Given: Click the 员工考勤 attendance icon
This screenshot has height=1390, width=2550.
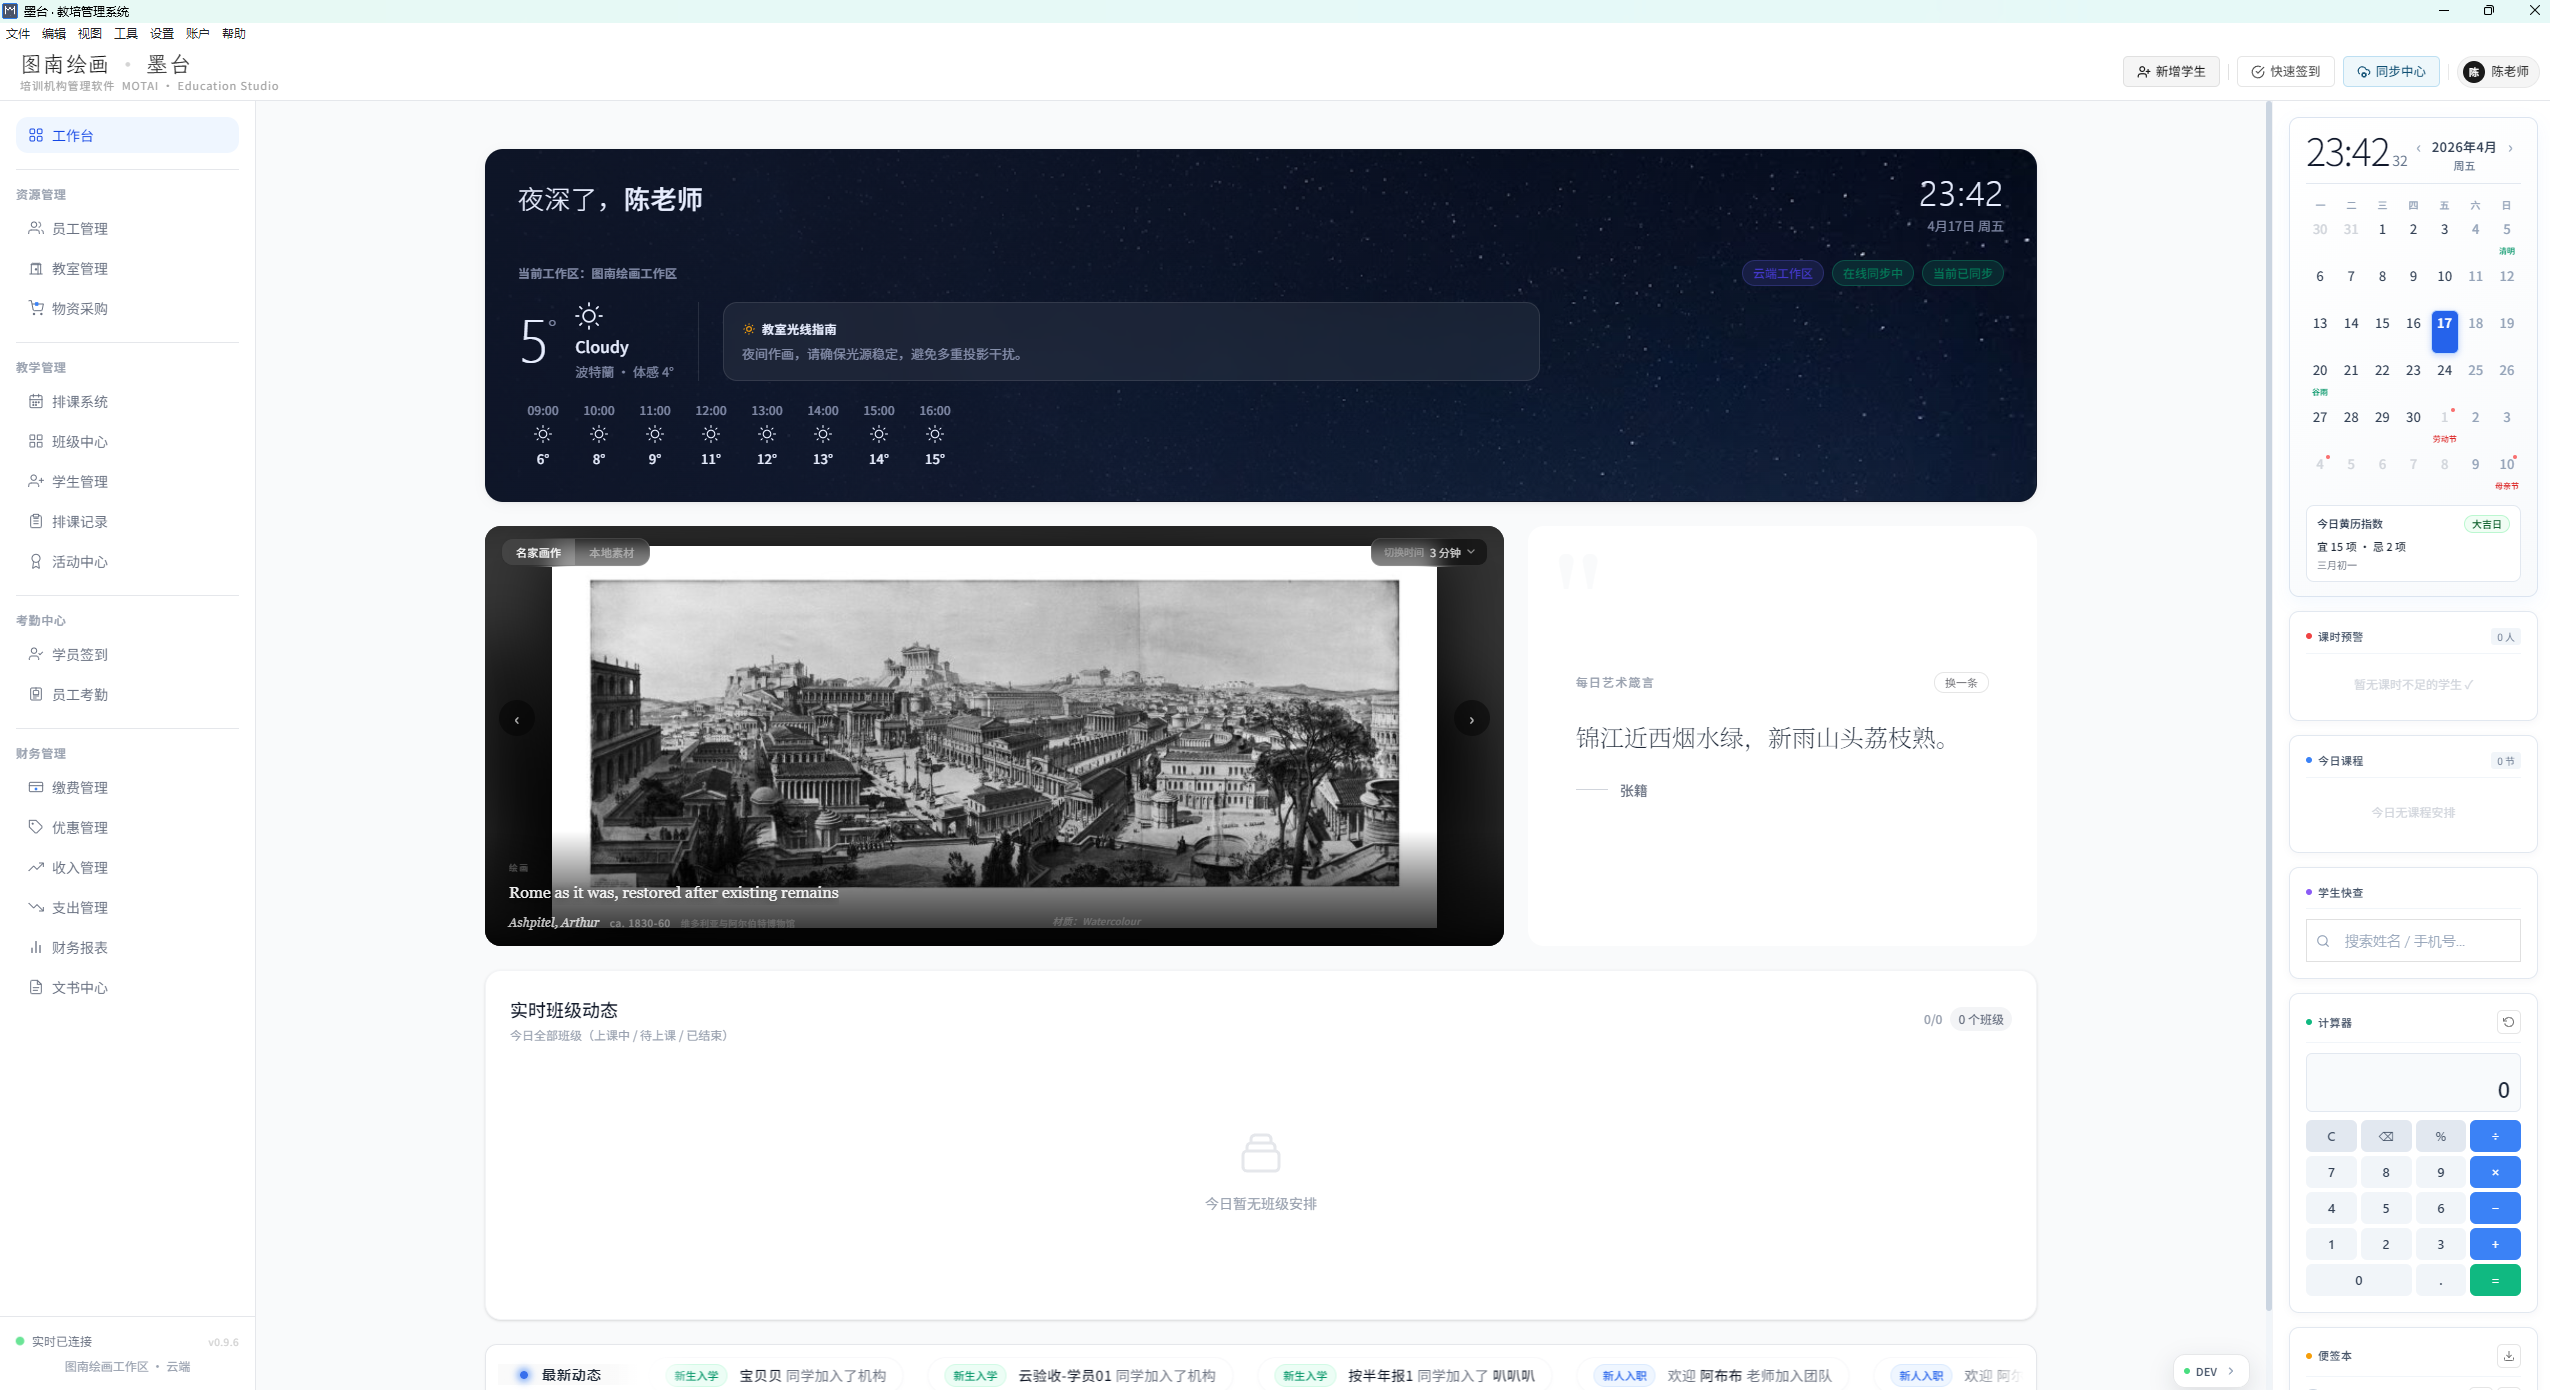Looking at the screenshot, I should coord(36,694).
